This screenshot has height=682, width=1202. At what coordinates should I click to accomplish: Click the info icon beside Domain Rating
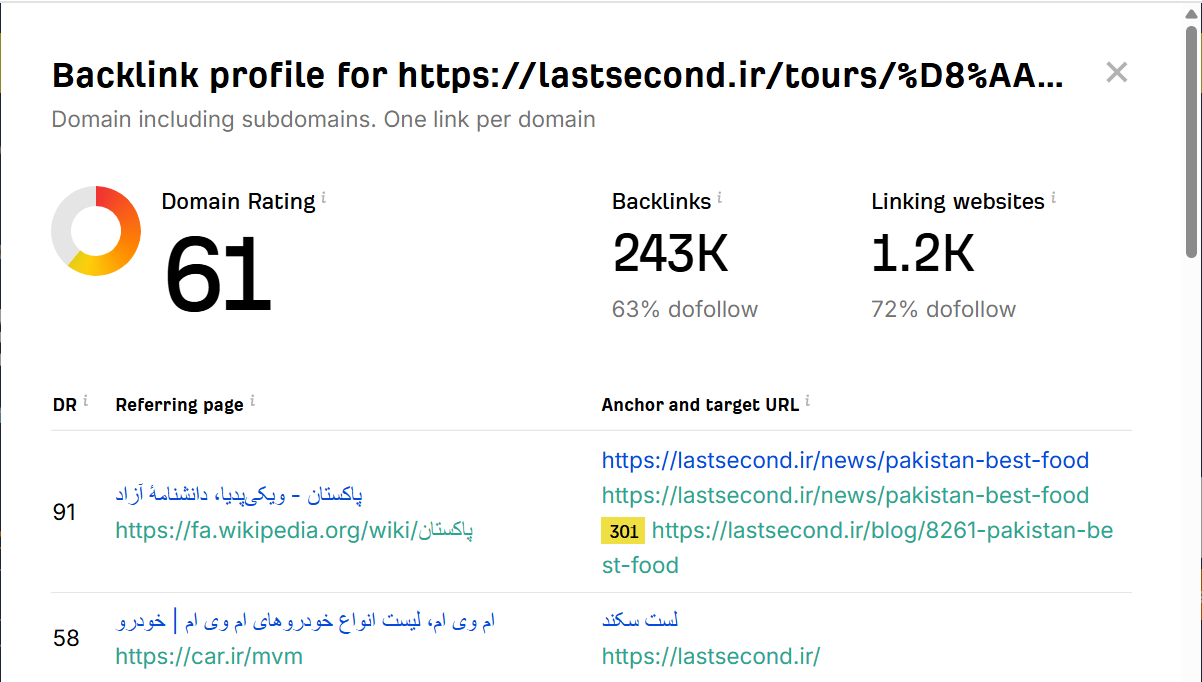[324, 199]
